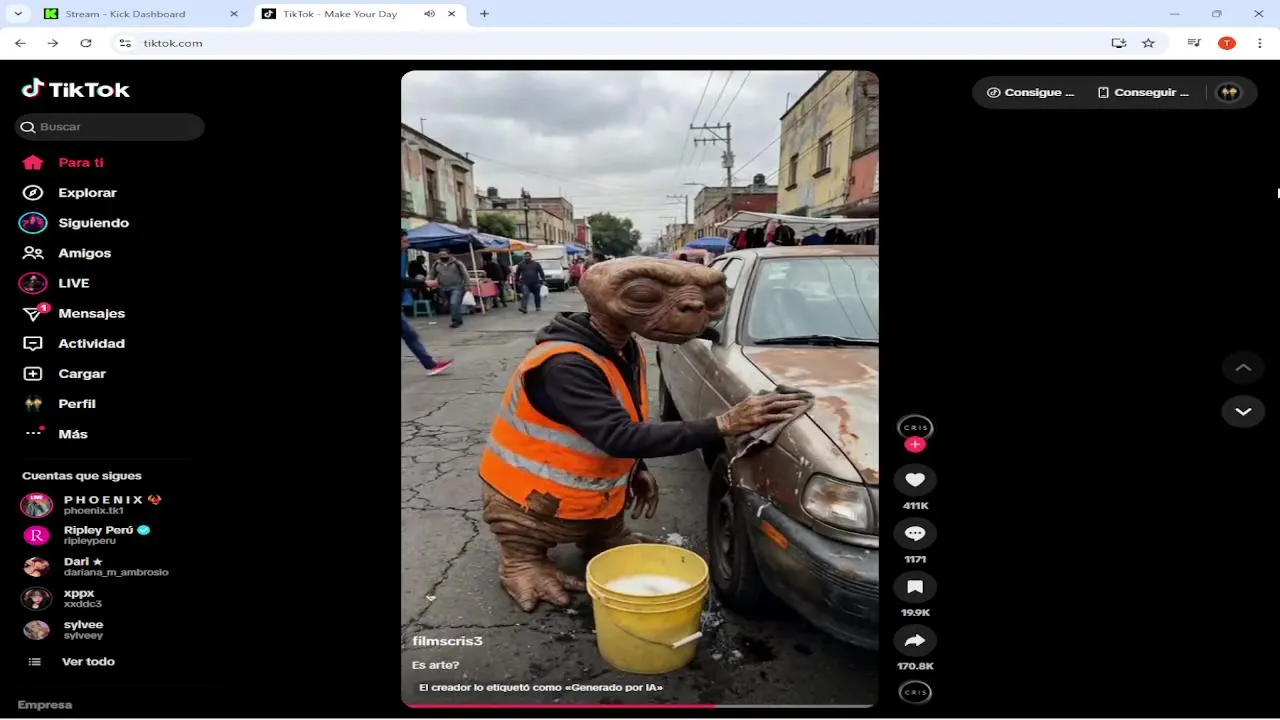Go to previous video with up chevron
The width and height of the screenshot is (1280, 720).
(1243, 367)
